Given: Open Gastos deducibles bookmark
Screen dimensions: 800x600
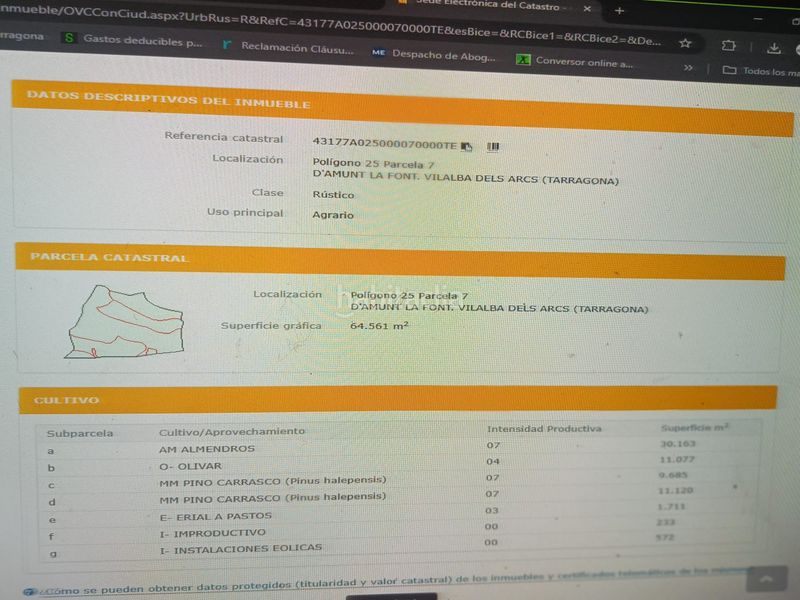Looking at the screenshot, I should pyautogui.click(x=133, y=40).
